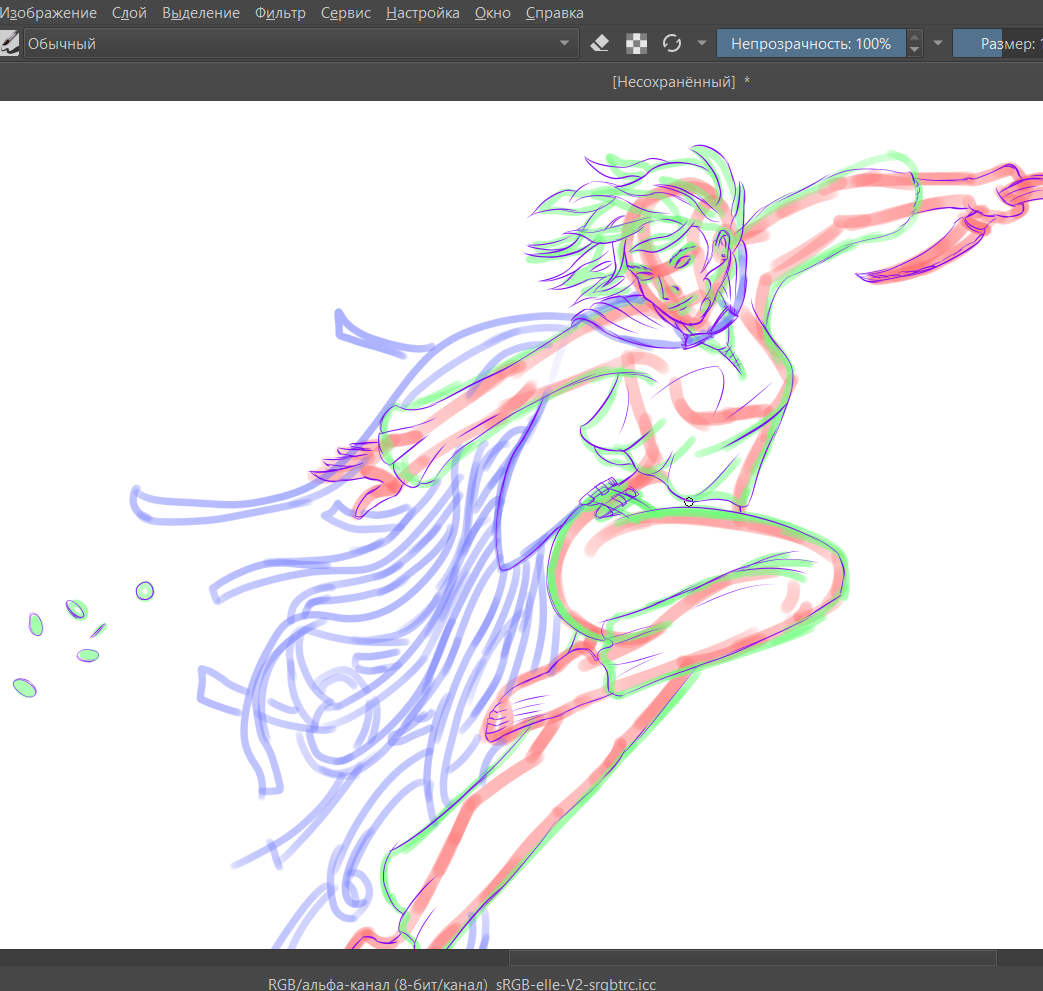This screenshot has height=991, width=1043.
Task: Open the 'Фильтр' menu
Action: click(x=280, y=13)
